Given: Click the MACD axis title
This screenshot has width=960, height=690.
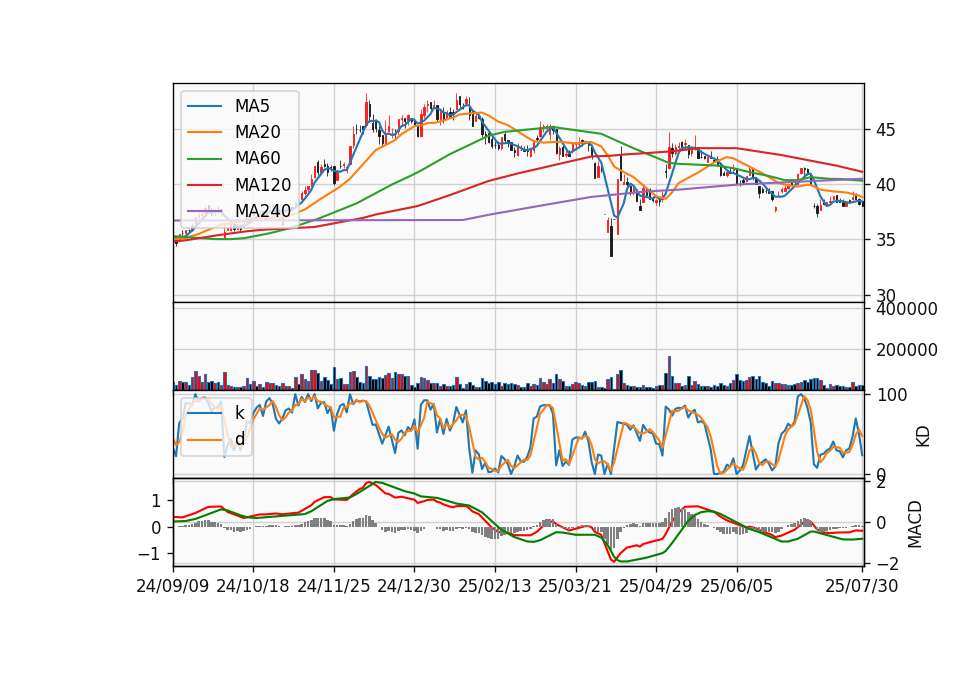Looking at the screenshot, I should 915,524.
